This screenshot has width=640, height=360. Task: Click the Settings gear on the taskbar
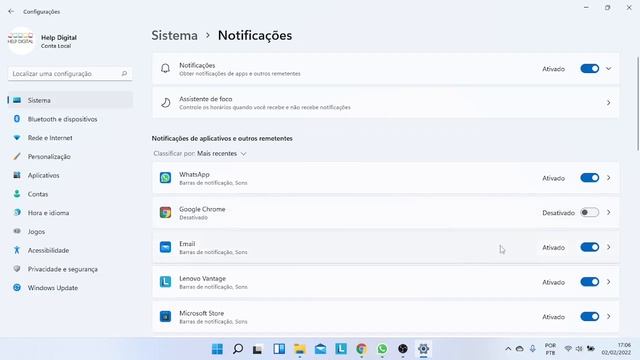click(x=423, y=349)
